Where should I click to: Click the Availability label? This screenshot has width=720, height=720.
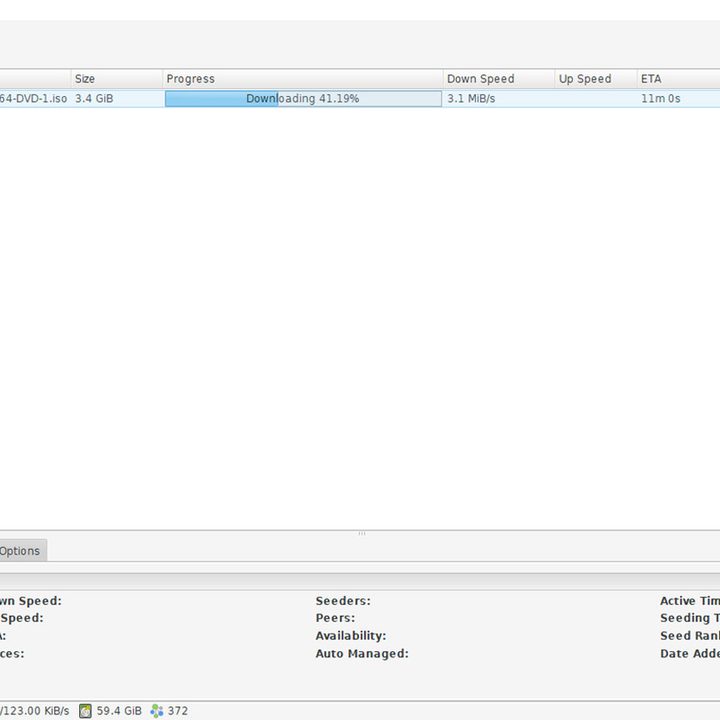coord(351,636)
